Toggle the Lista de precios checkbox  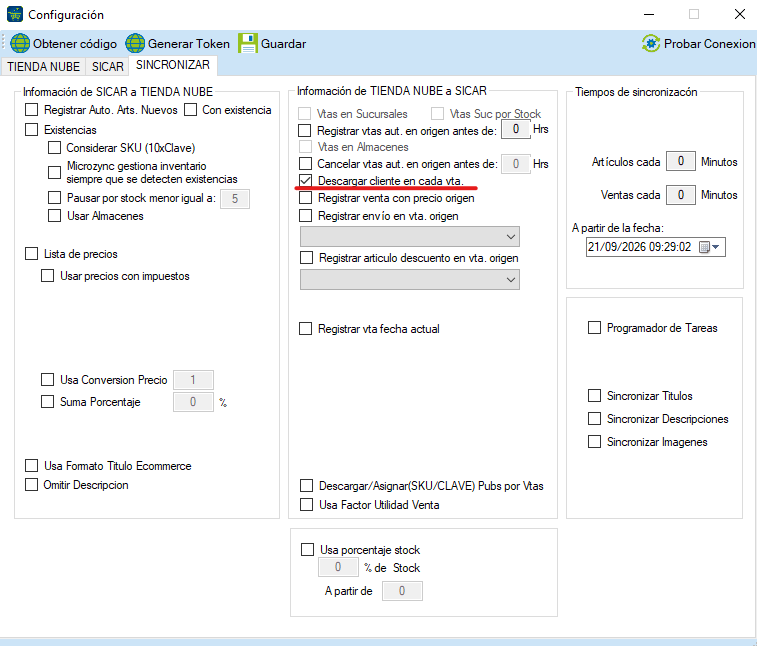[31, 253]
